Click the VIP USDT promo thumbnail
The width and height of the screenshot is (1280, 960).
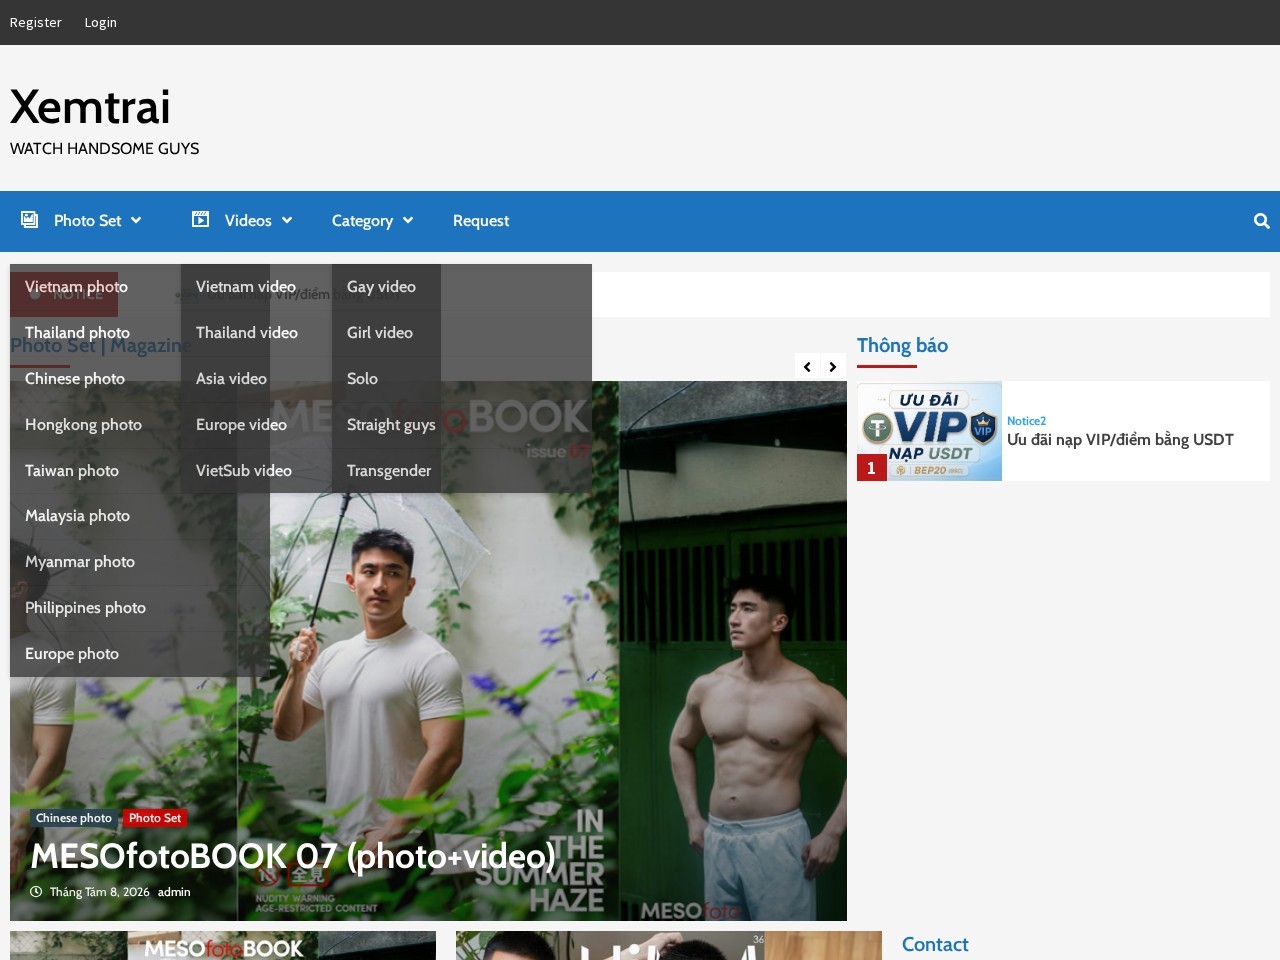(x=929, y=431)
